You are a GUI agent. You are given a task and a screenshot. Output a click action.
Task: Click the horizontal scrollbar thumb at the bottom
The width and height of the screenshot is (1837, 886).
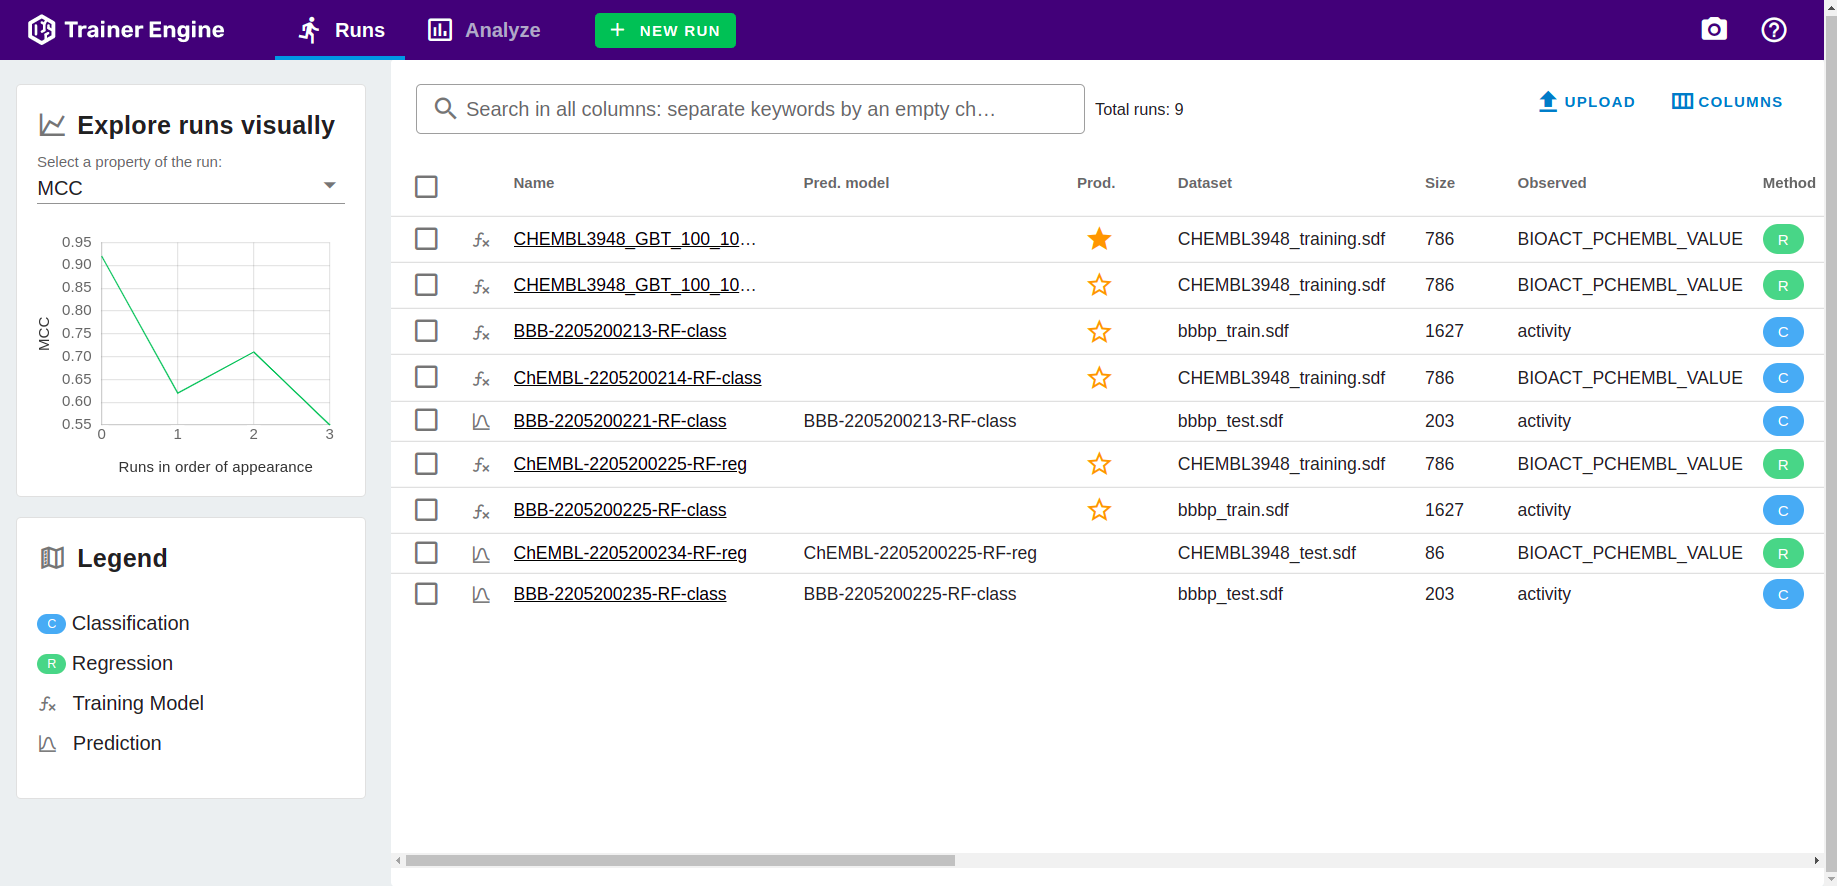point(680,861)
